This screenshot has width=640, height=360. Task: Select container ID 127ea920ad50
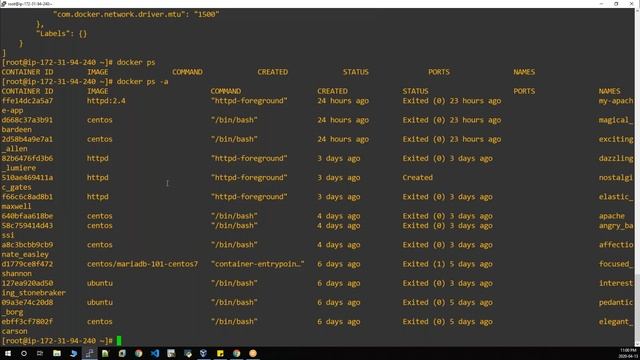pos(27,283)
